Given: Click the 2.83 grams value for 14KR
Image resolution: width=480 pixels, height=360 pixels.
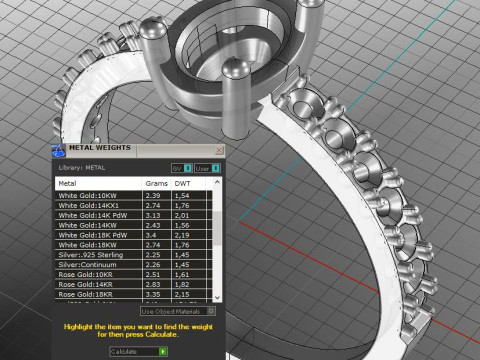Looking at the screenshot, I should tap(153, 284).
